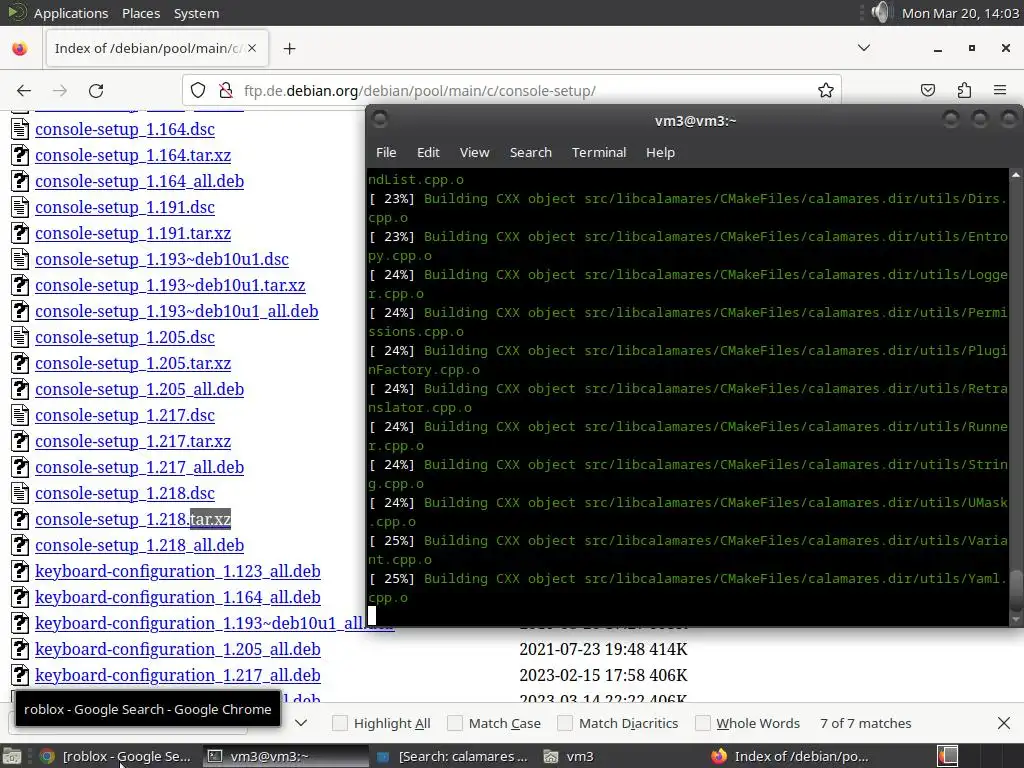Enable the Match Diacritics checkbox
1024x768 pixels.
[565, 723]
